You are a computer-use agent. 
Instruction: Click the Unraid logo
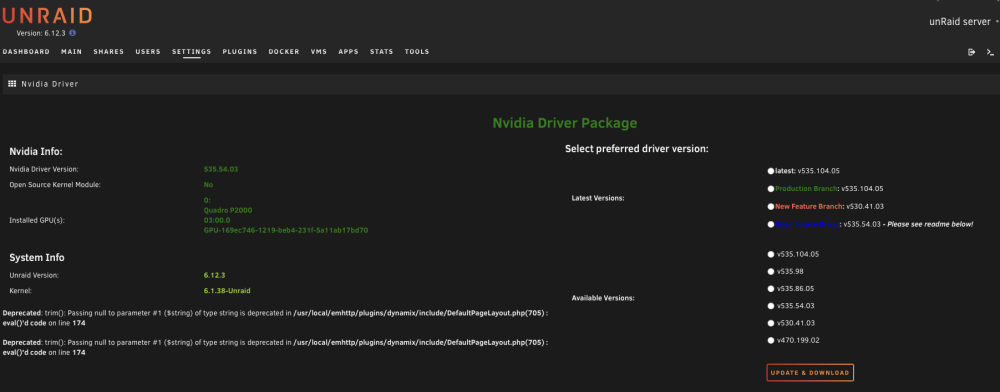pos(47,16)
